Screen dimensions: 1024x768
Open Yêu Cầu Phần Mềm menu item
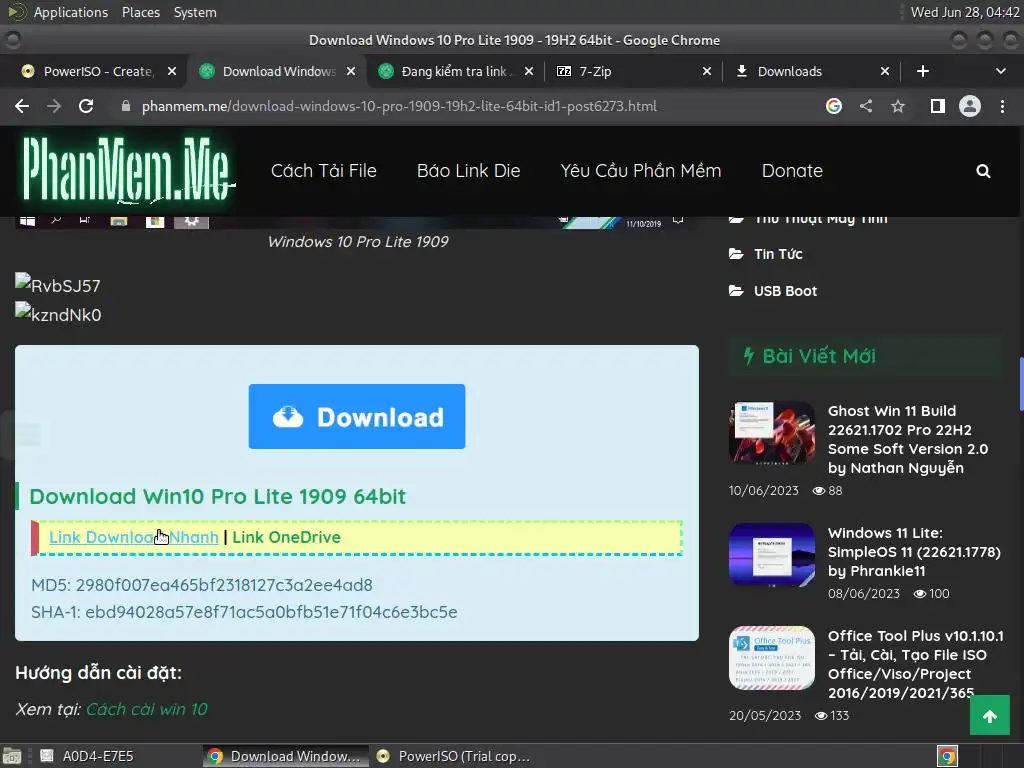pyautogui.click(x=641, y=170)
